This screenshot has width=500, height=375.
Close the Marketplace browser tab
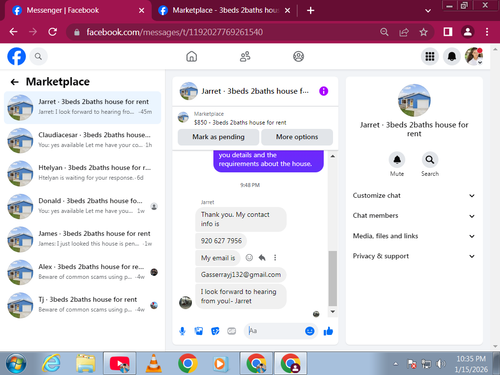(287, 11)
